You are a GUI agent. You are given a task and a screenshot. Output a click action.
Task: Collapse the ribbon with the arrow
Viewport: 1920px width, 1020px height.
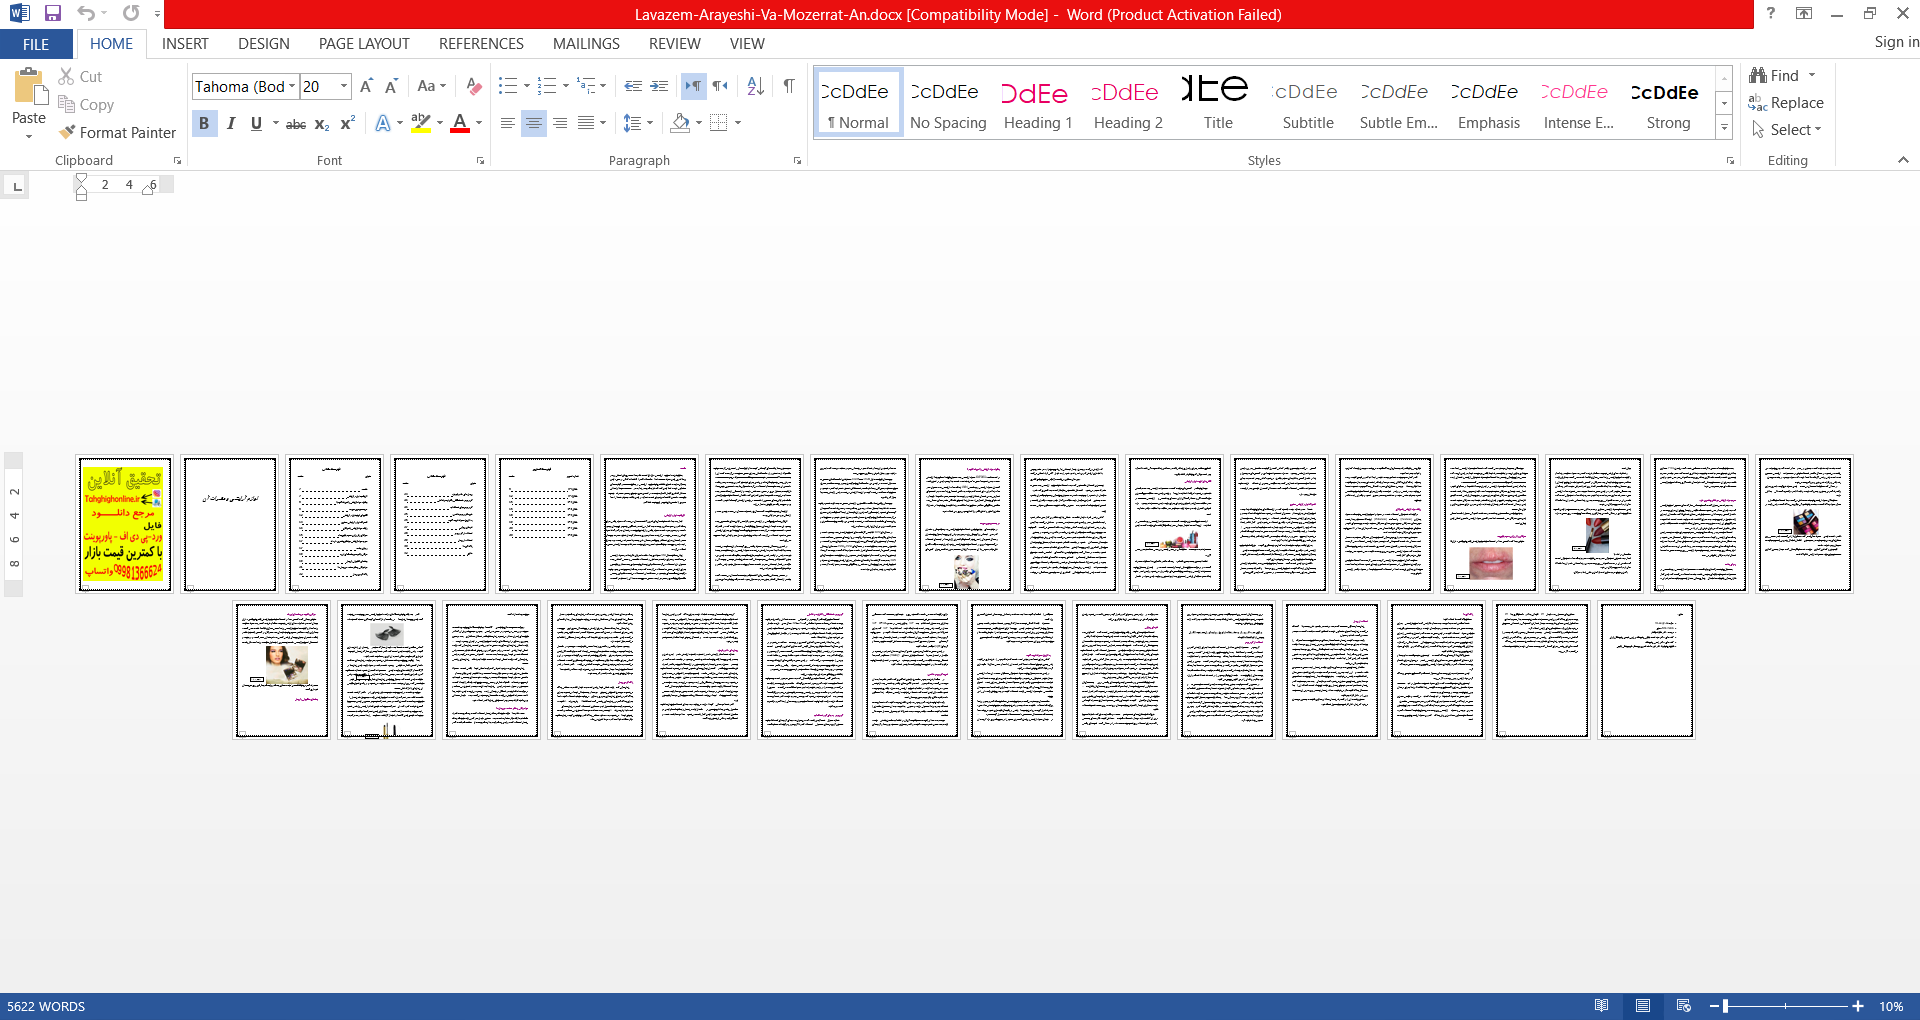click(x=1903, y=160)
